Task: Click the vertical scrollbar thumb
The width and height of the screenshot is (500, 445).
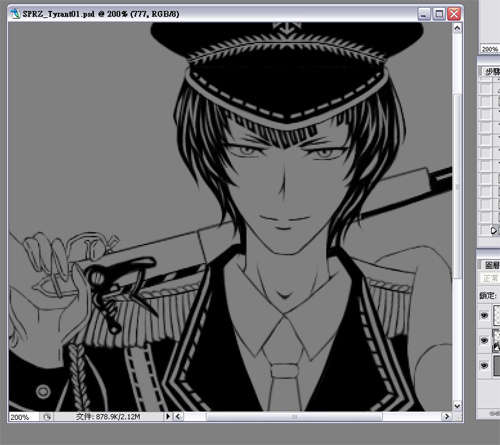Action: pos(457,187)
